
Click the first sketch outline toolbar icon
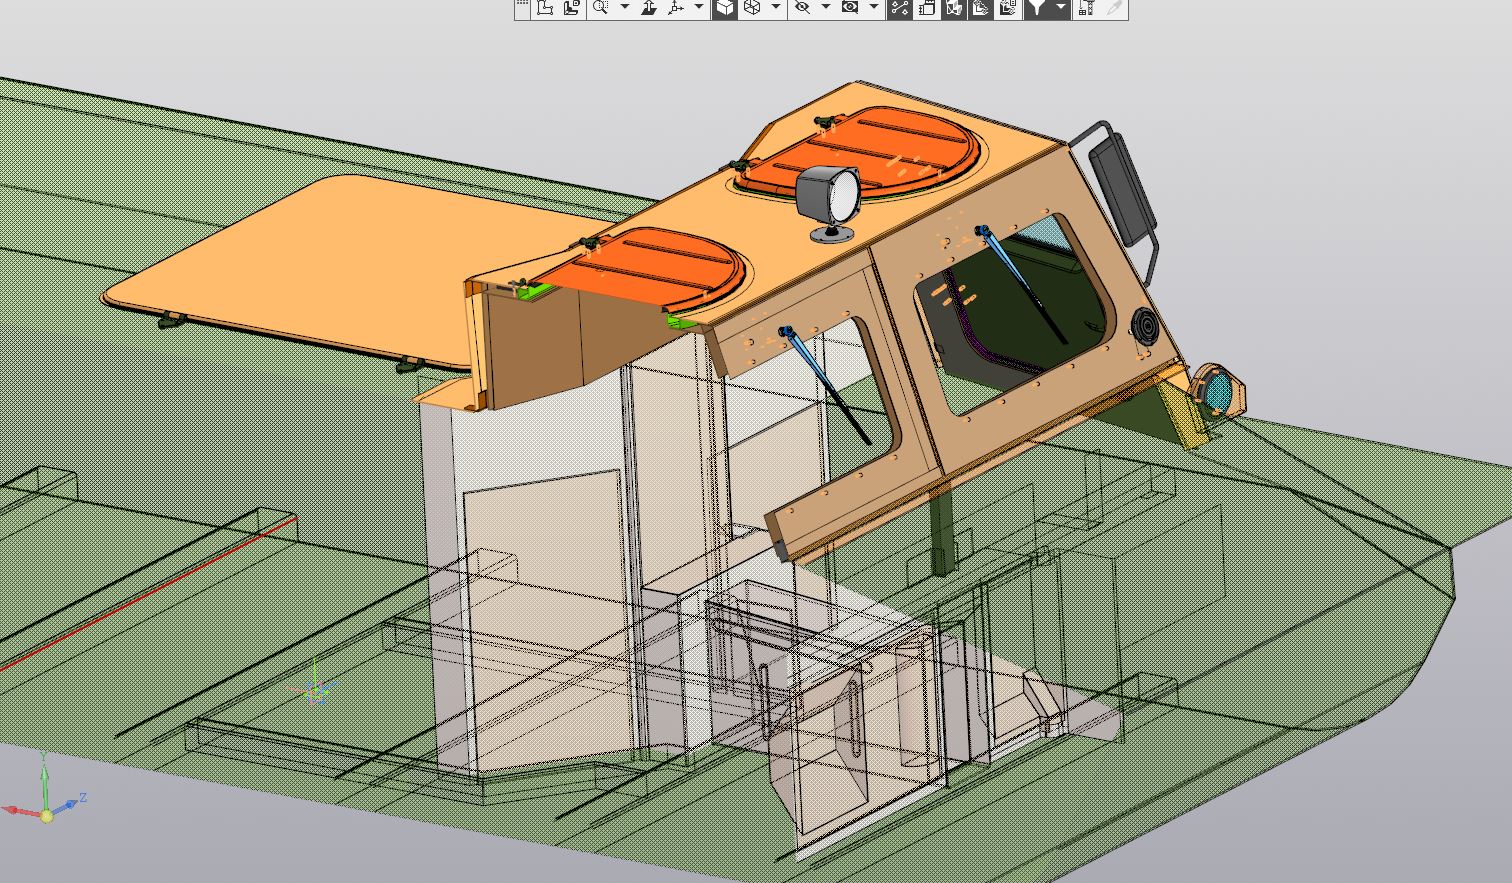tap(545, 8)
